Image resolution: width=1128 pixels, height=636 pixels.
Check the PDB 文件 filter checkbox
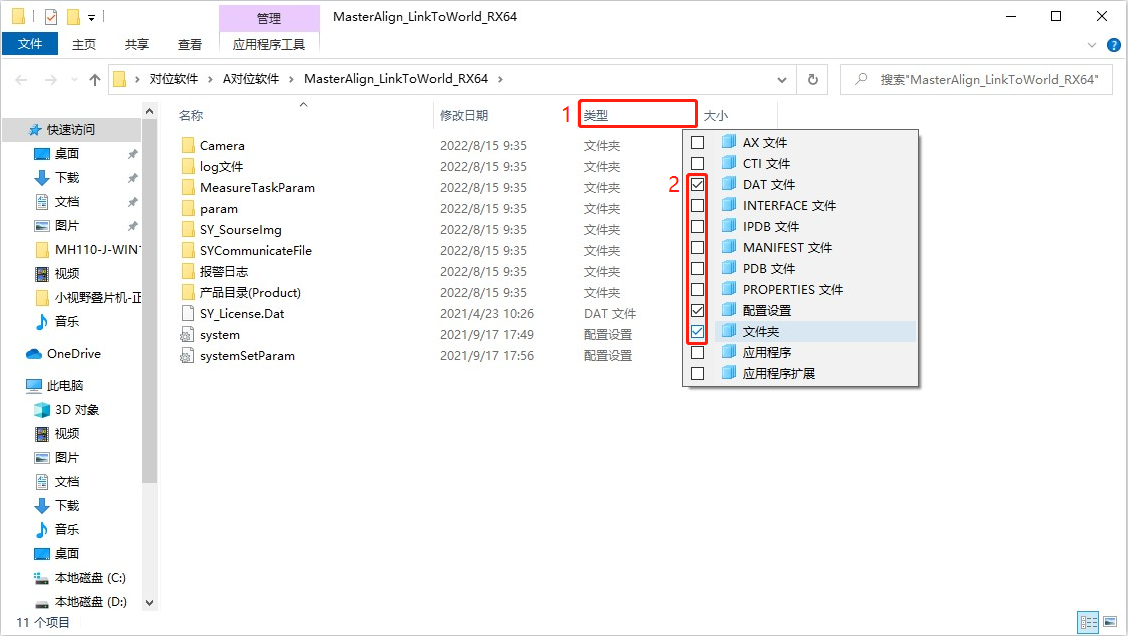pyautogui.click(x=698, y=269)
